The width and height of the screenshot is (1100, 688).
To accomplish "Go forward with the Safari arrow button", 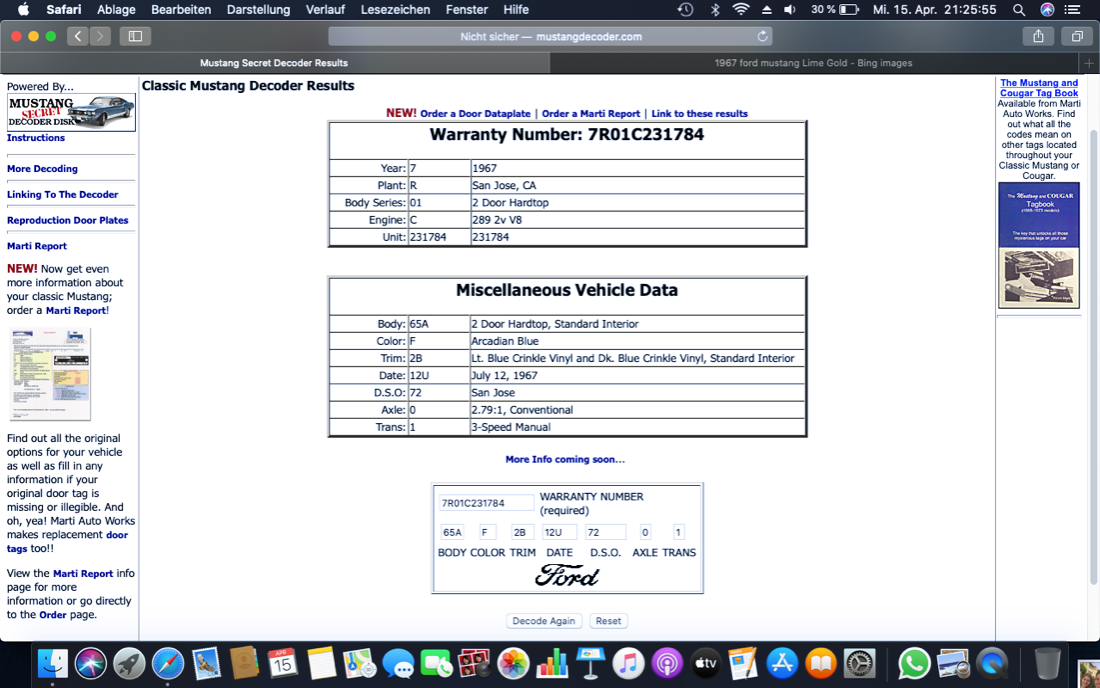I will pos(100,36).
